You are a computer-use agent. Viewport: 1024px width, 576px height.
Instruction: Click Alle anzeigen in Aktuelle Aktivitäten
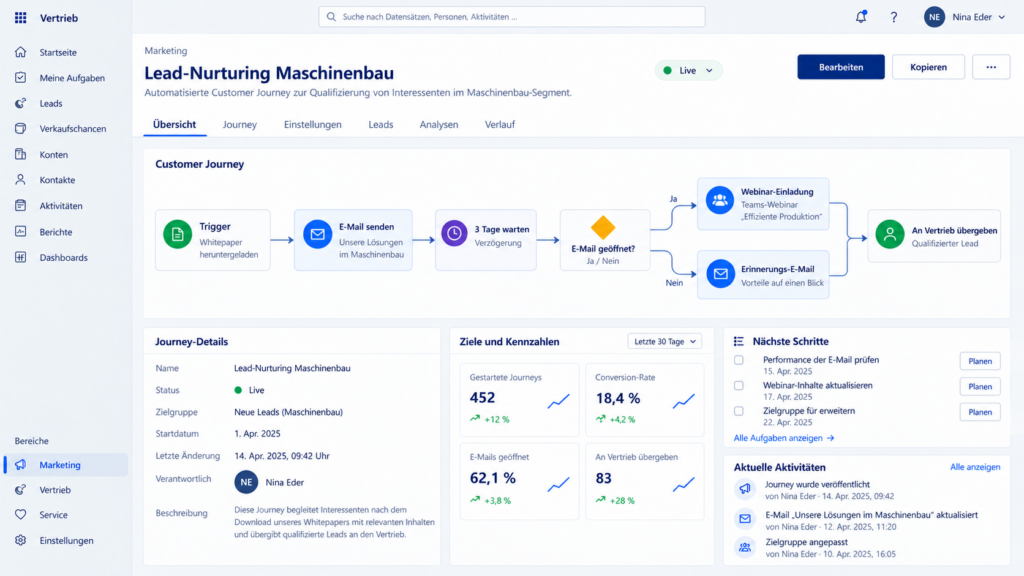(x=975, y=467)
